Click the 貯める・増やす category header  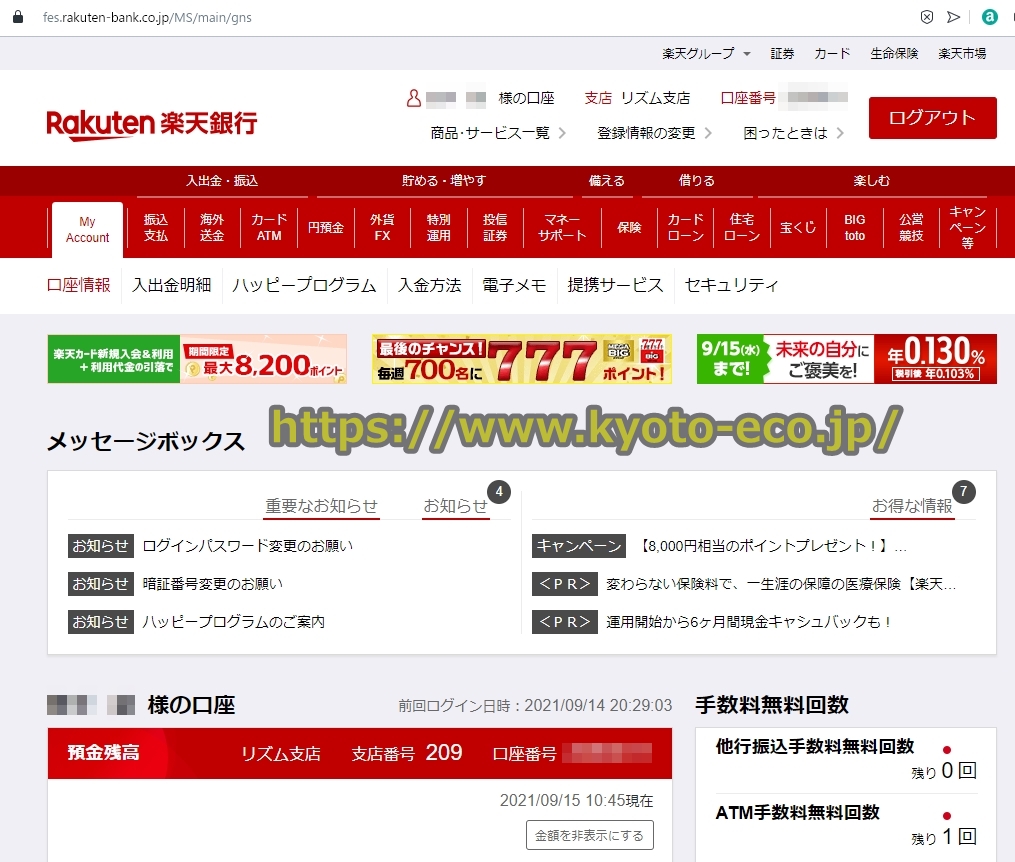coord(444,181)
